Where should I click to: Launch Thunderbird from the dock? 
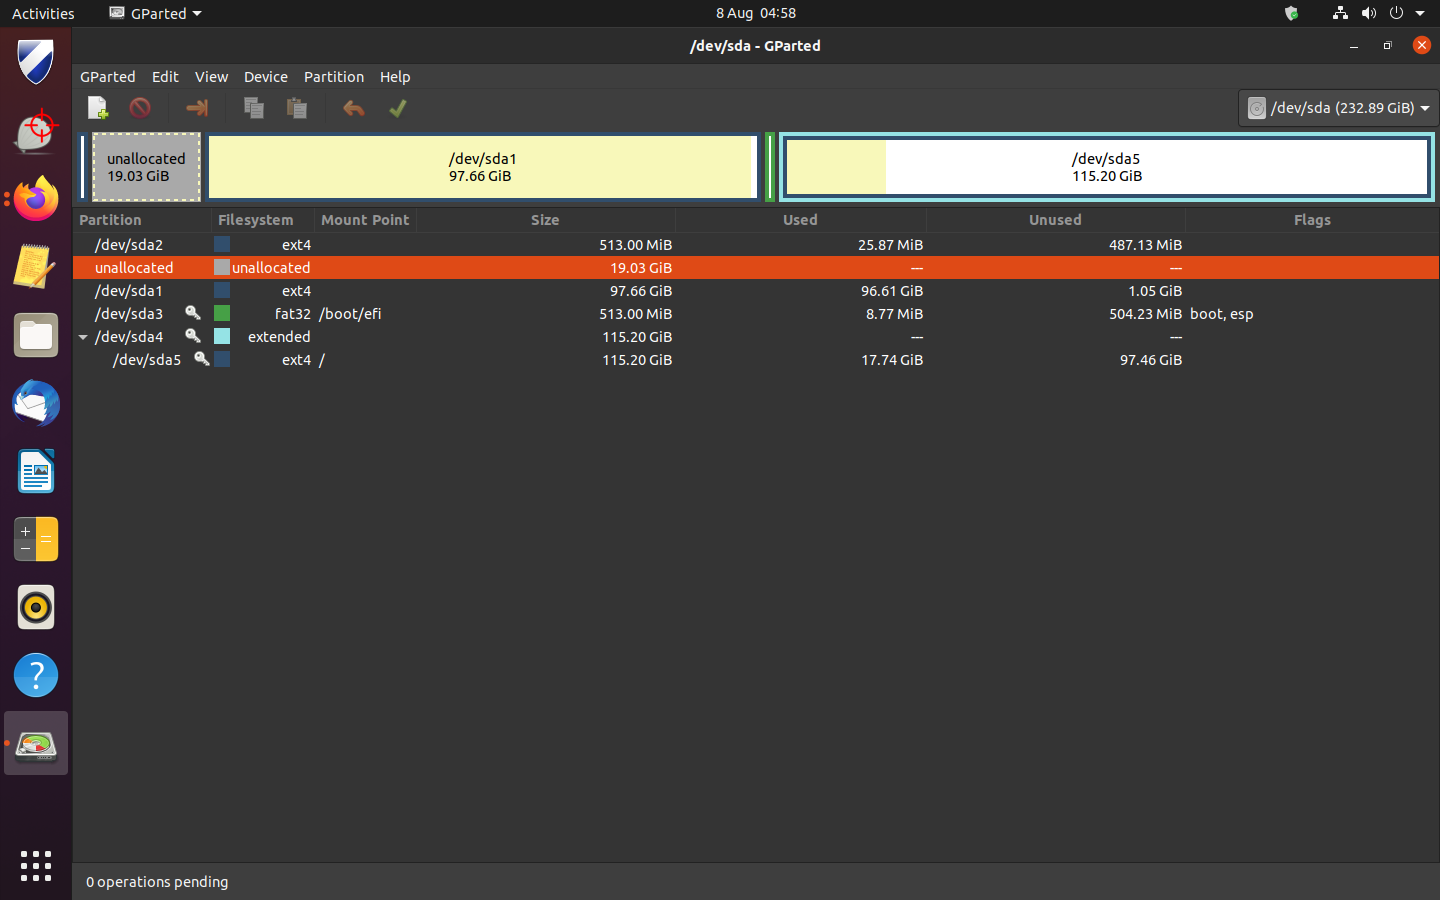pos(36,403)
